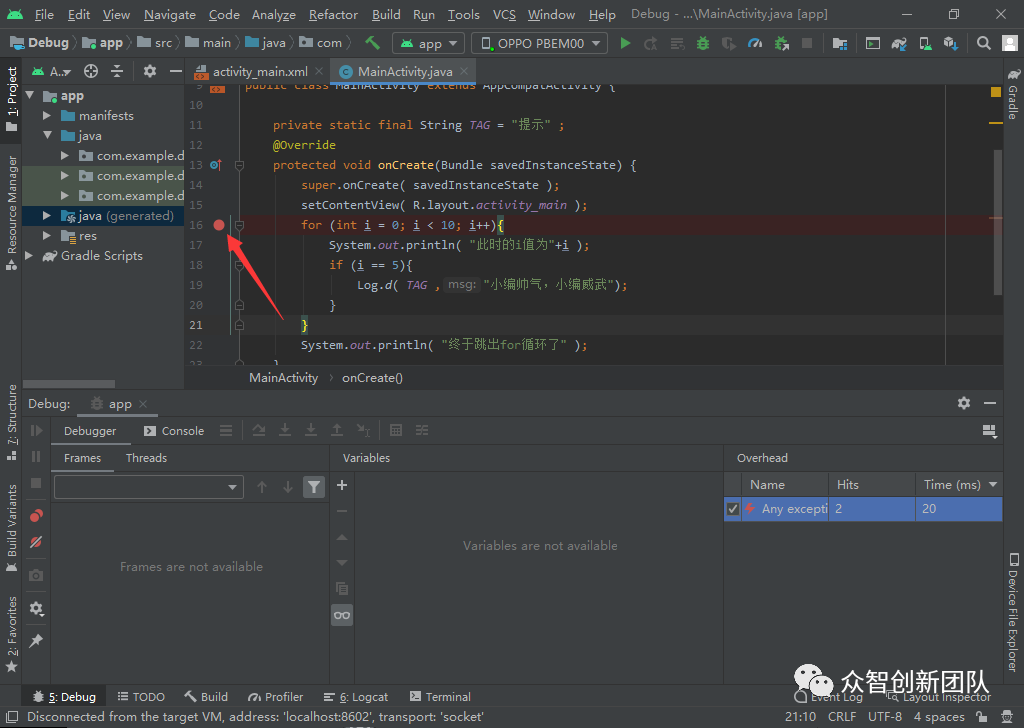The width and height of the screenshot is (1024, 728).
Task: Click the Get Thread Dump camera icon
Action: 36,575
